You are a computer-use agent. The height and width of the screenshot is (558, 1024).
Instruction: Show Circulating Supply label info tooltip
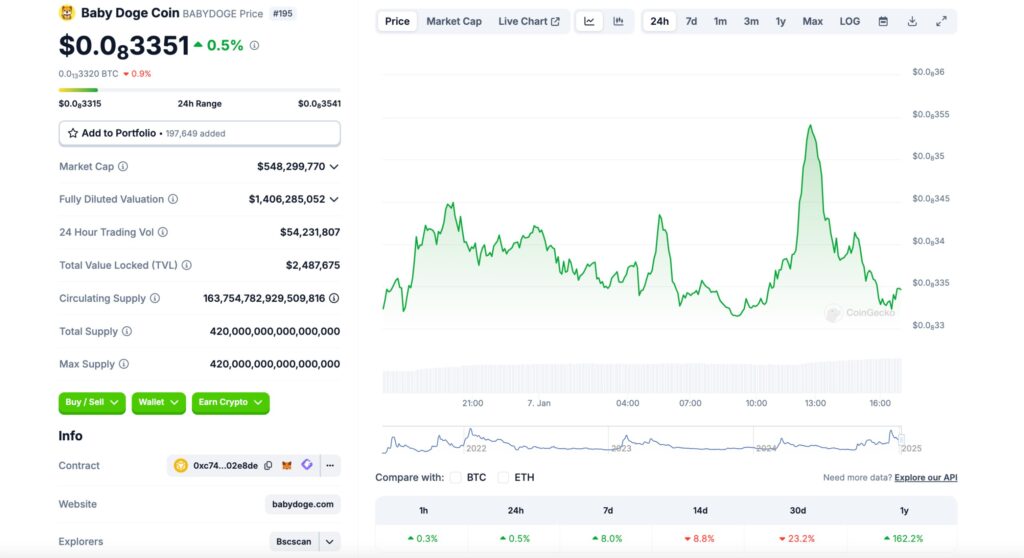(155, 298)
